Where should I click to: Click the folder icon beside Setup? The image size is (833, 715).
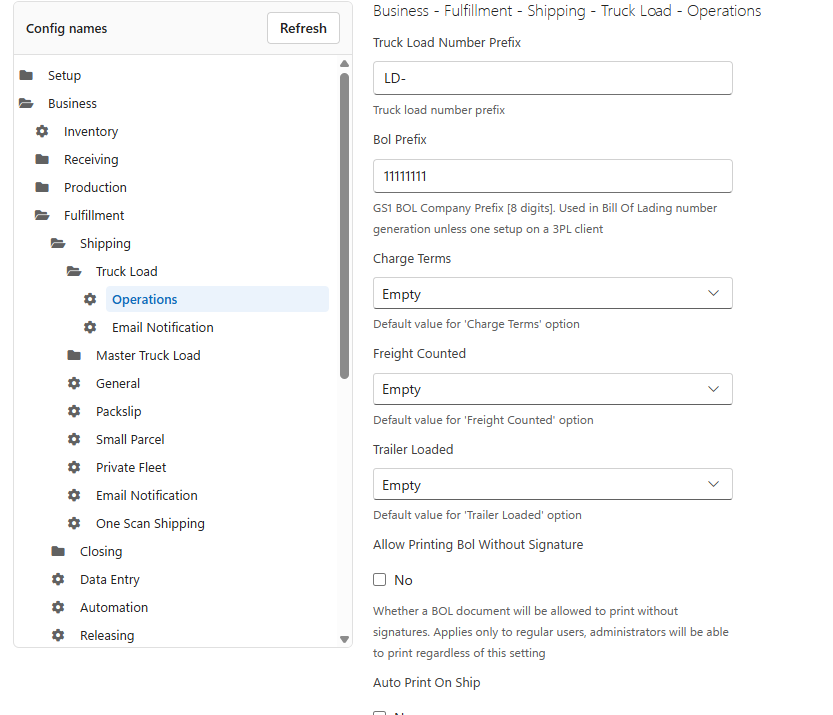tap(26, 75)
